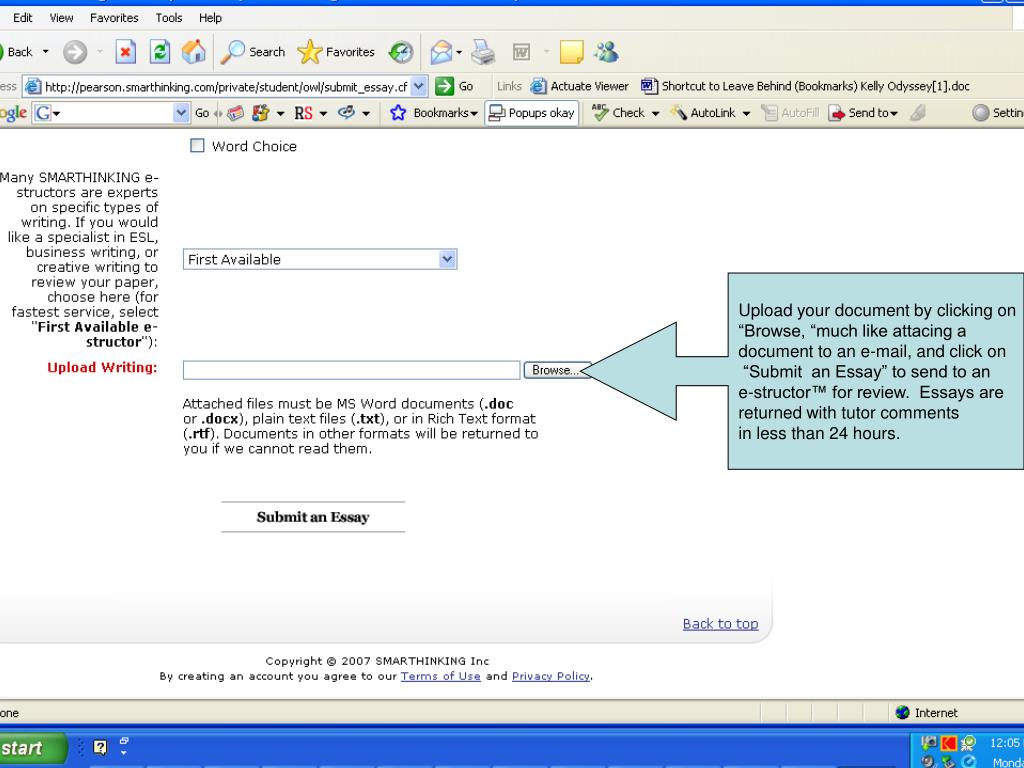Screen dimensions: 1024x768
Task: Open the Privacy Policy link
Action: [x=551, y=676]
